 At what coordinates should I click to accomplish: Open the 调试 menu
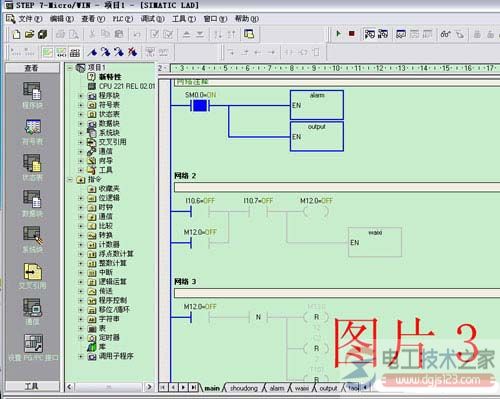[x=152, y=19]
